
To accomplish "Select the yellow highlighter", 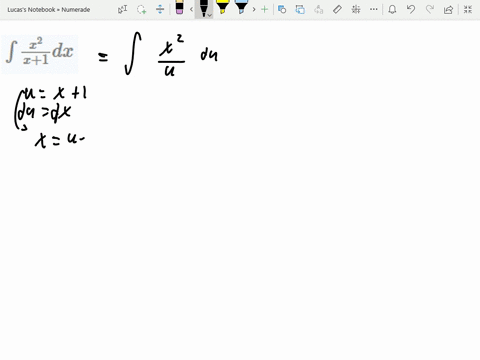I will click(x=222, y=7).
